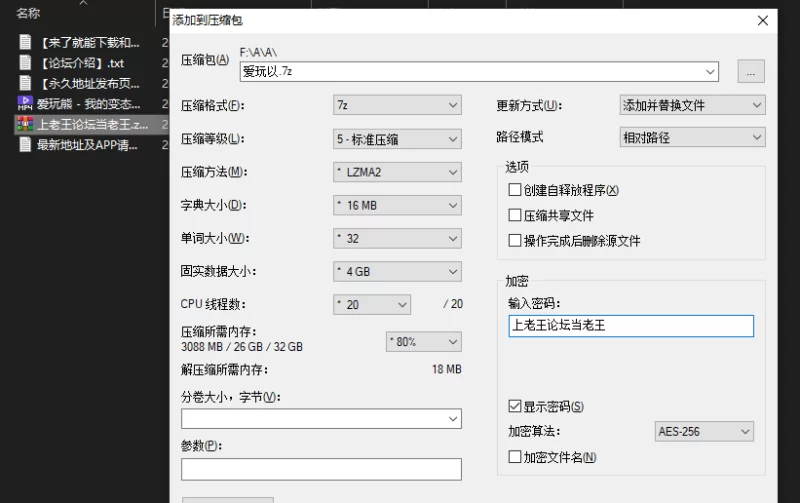Image resolution: width=800 pixels, height=503 pixels.
Task: Open the 加密算法 AES-256 dropdown
Action: [x=704, y=432]
